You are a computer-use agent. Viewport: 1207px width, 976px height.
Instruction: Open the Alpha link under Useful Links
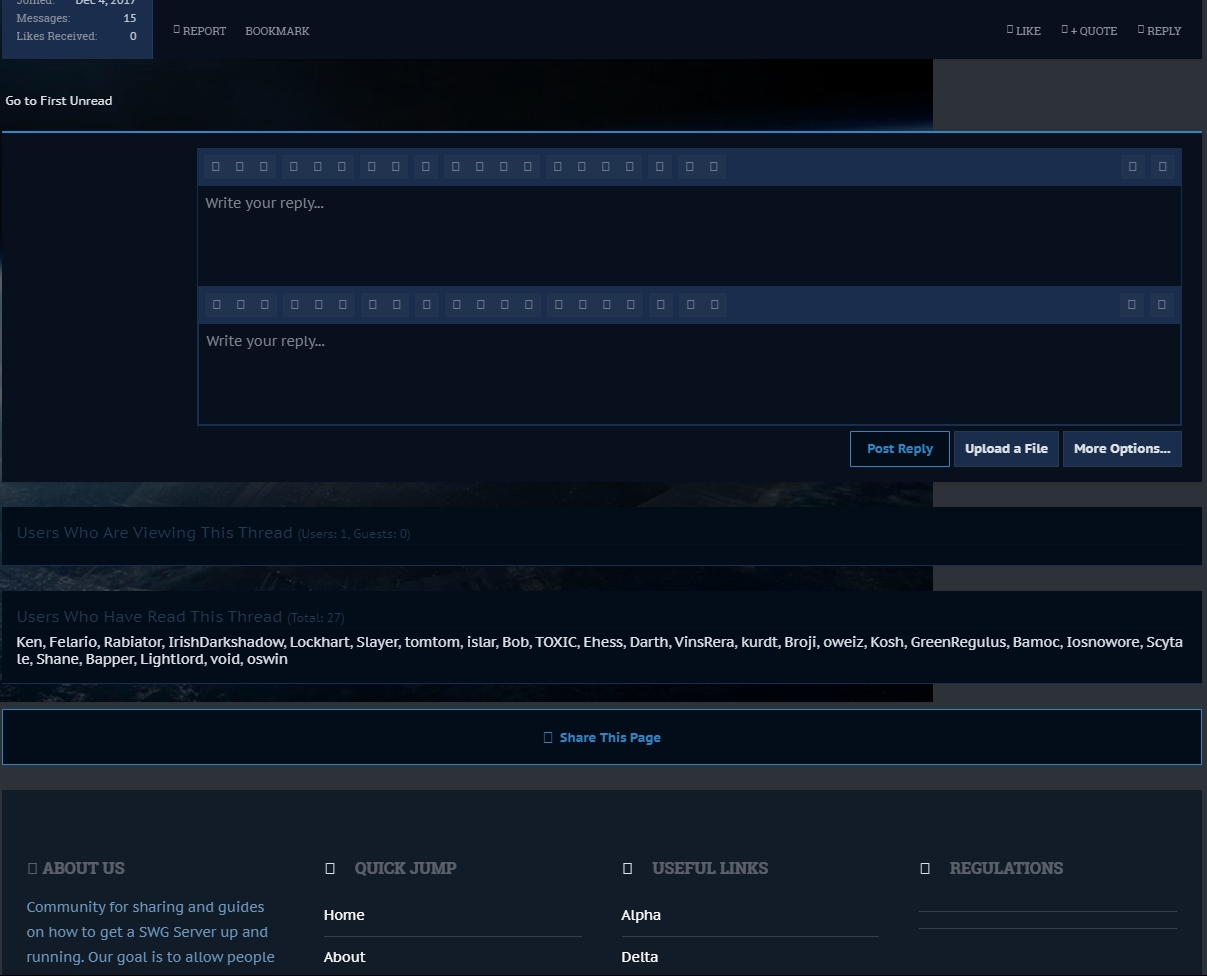641,915
